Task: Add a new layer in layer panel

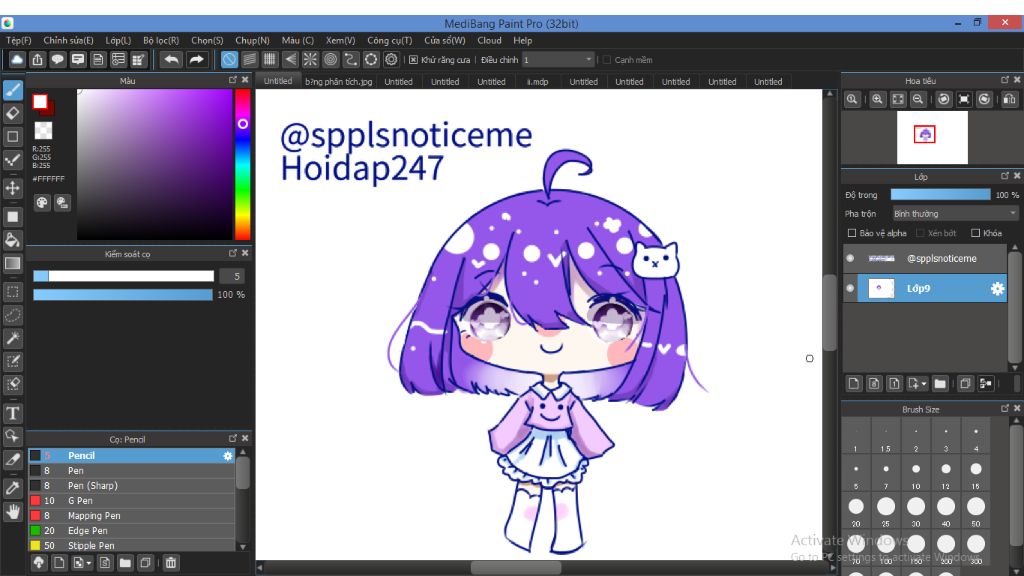Action: pyautogui.click(x=854, y=383)
